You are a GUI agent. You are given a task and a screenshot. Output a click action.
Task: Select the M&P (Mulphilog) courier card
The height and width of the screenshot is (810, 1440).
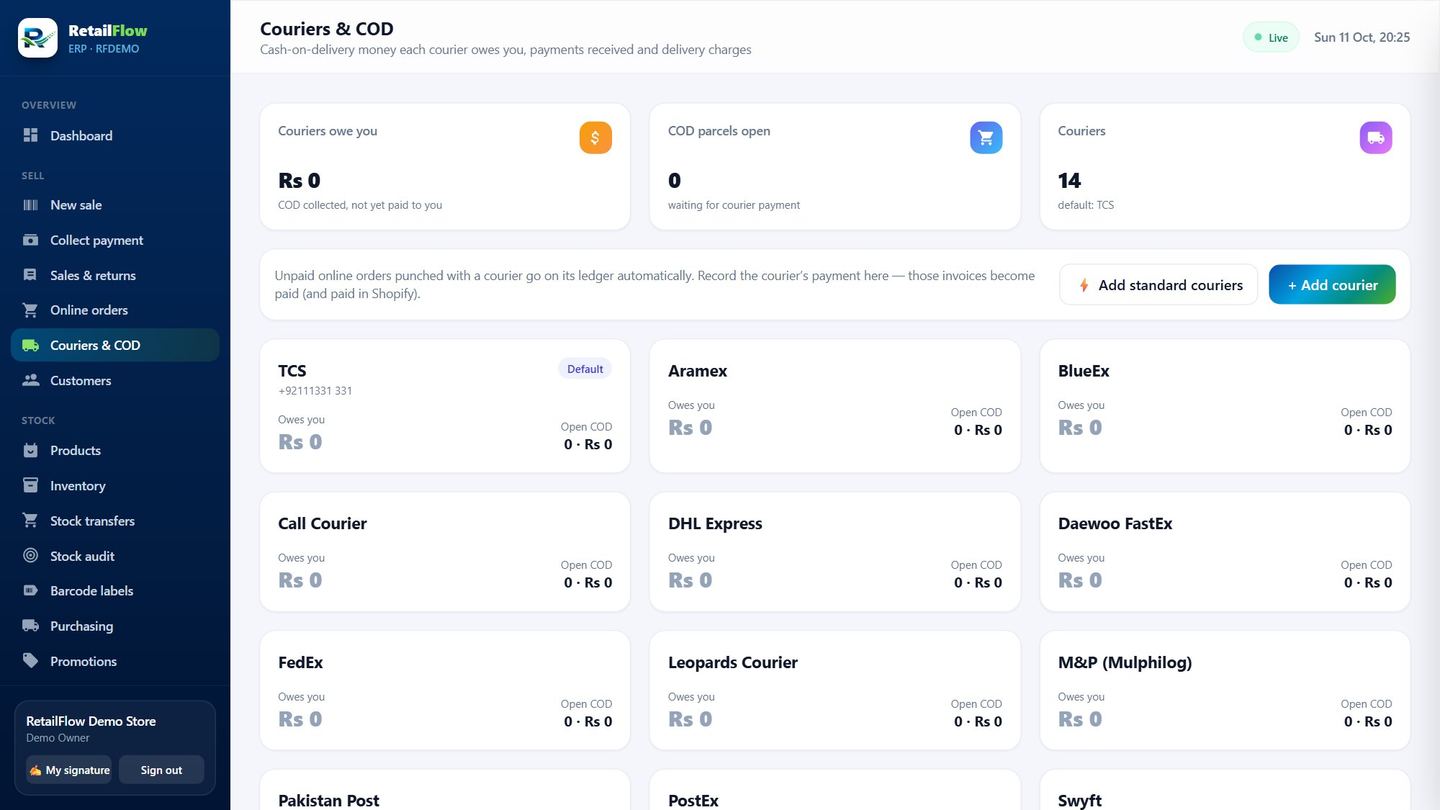coord(1225,690)
